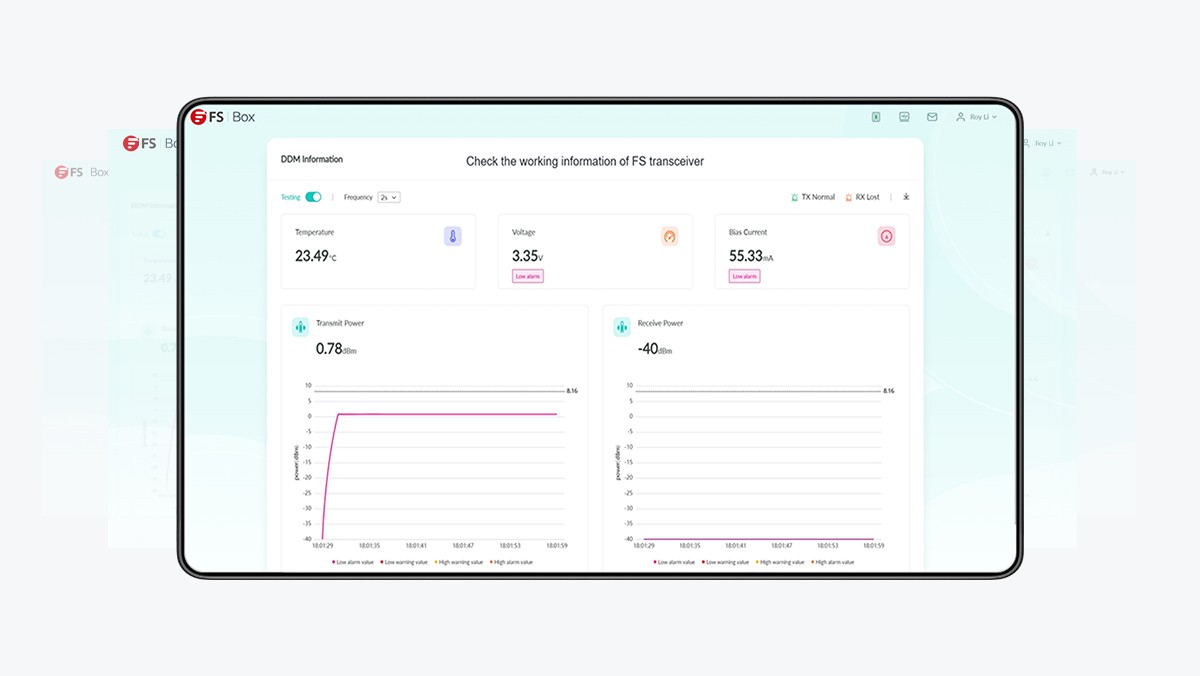This screenshot has height=676, width=1200.
Task: Click the Receive Power card icon
Action: [x=621, y=326]
